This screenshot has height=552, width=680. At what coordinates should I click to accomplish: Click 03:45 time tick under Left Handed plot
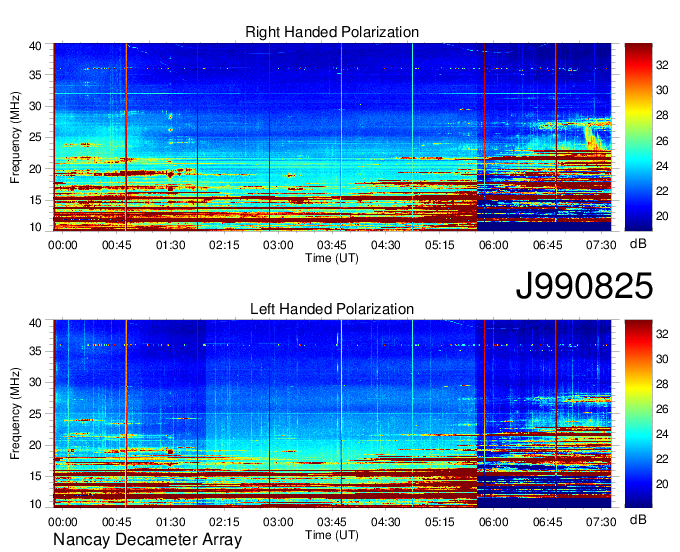(332, 522)
